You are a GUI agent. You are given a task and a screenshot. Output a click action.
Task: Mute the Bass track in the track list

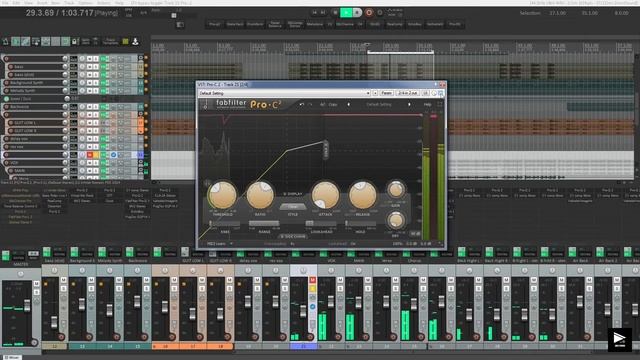point(89,67)
